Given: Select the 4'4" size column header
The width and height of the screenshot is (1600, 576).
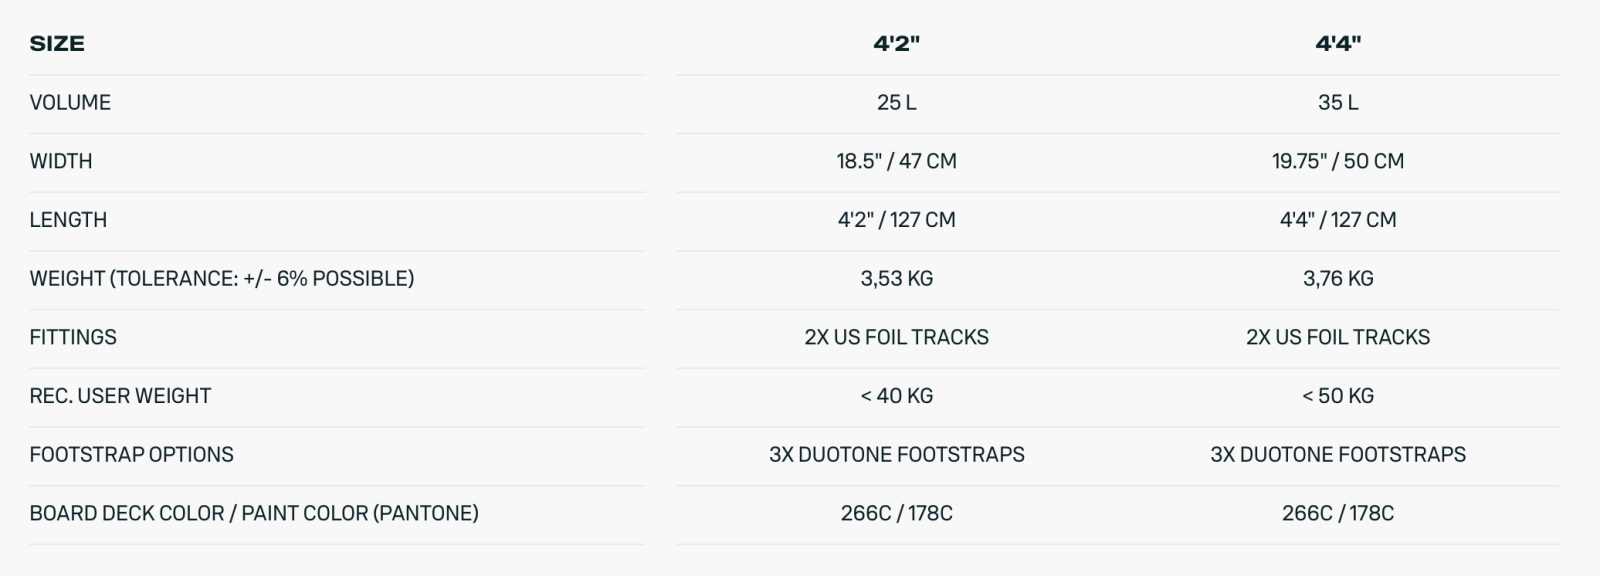Looking at the screenshot, I should 1338,44.
